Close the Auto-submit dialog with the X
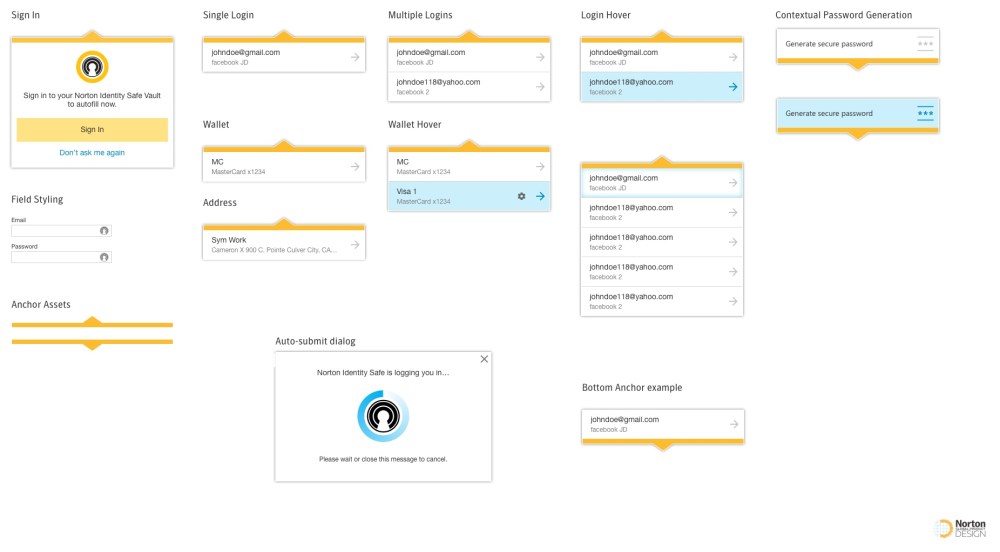Screen dimensions: 1000x552 (x=484, y=359)
